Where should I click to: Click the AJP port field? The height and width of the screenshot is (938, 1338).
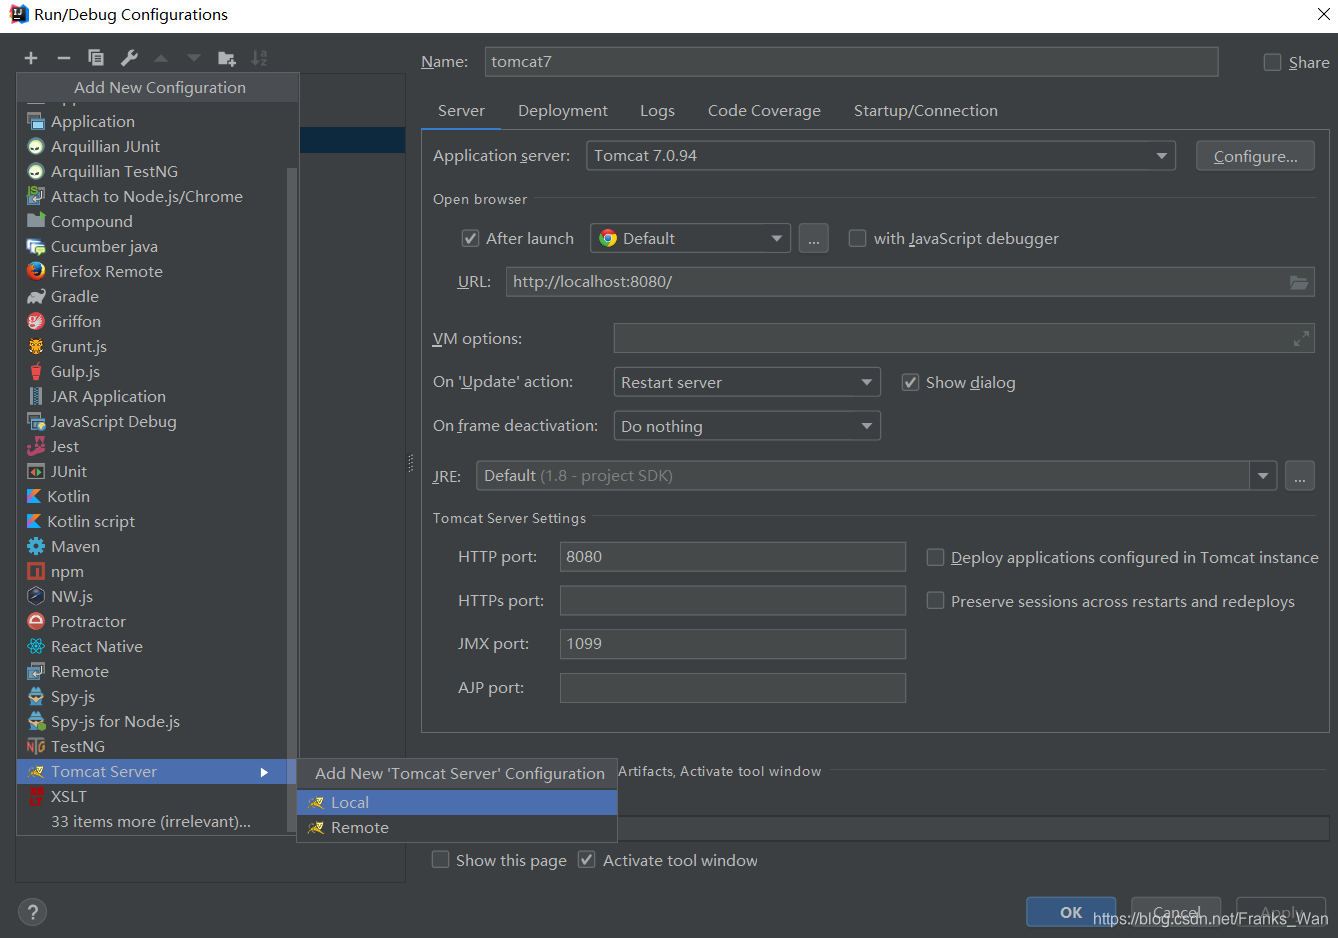point(733,688)
